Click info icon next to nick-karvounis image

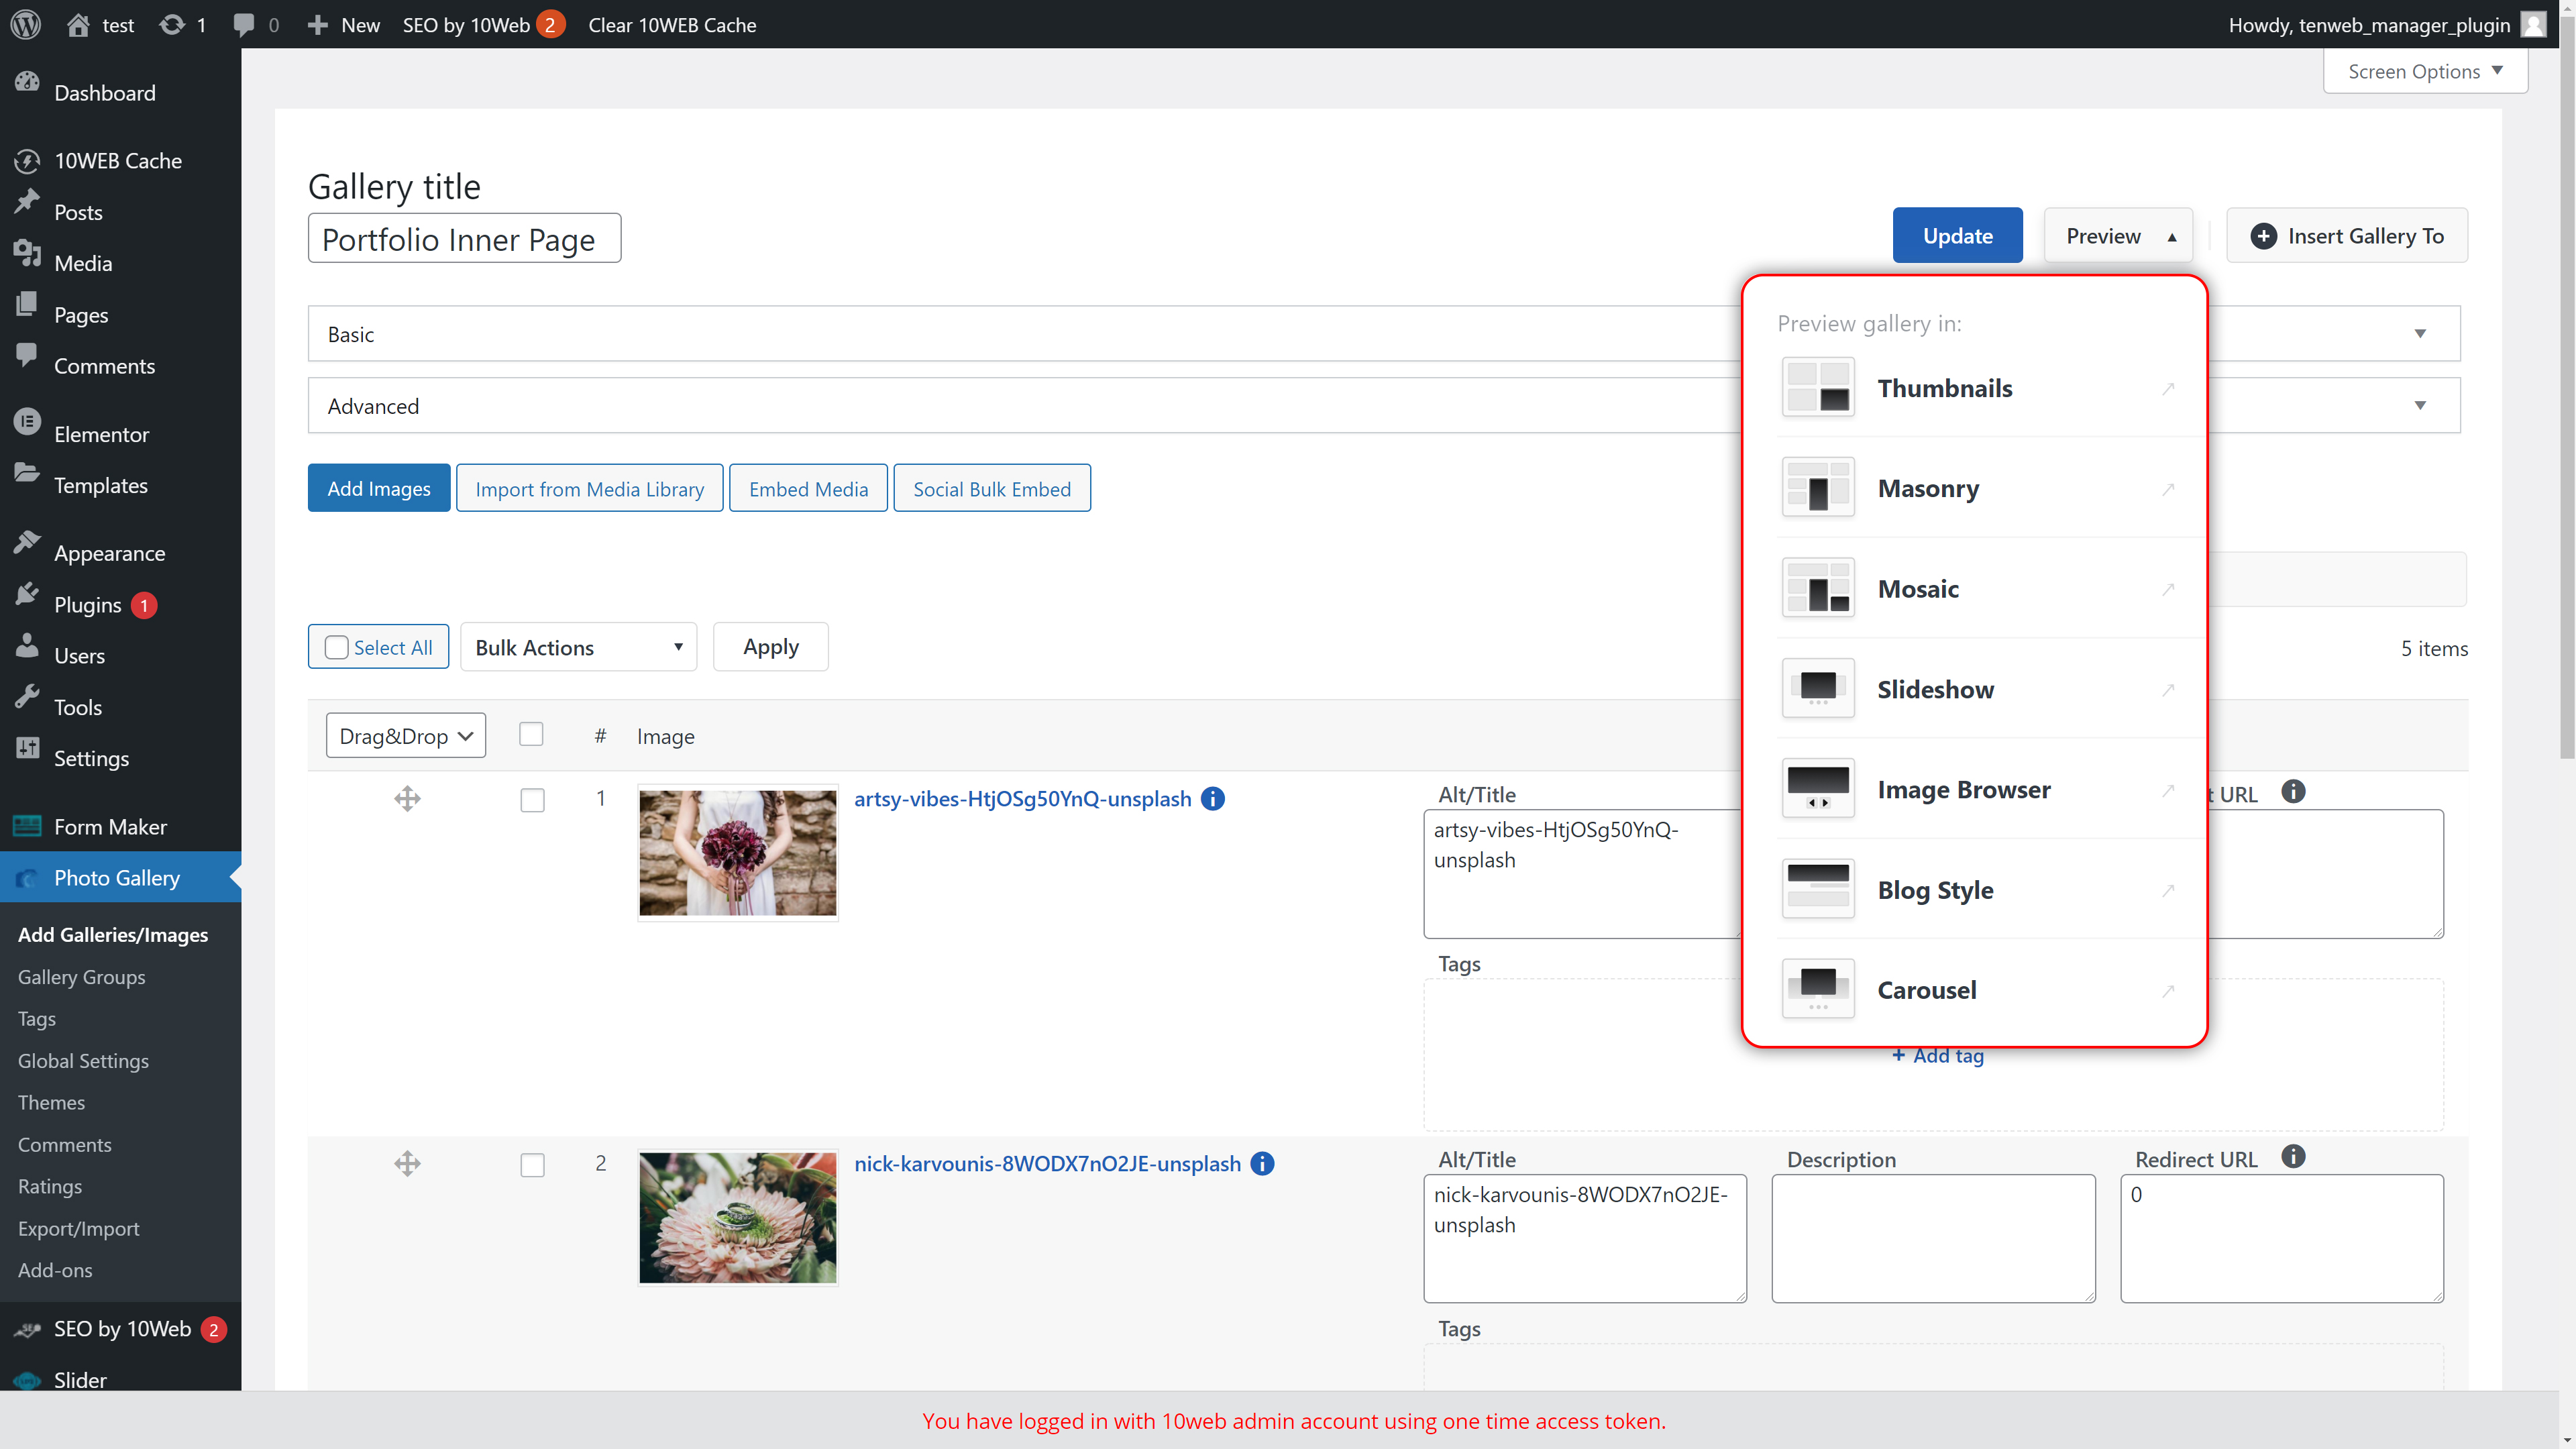[1262, 1163]
